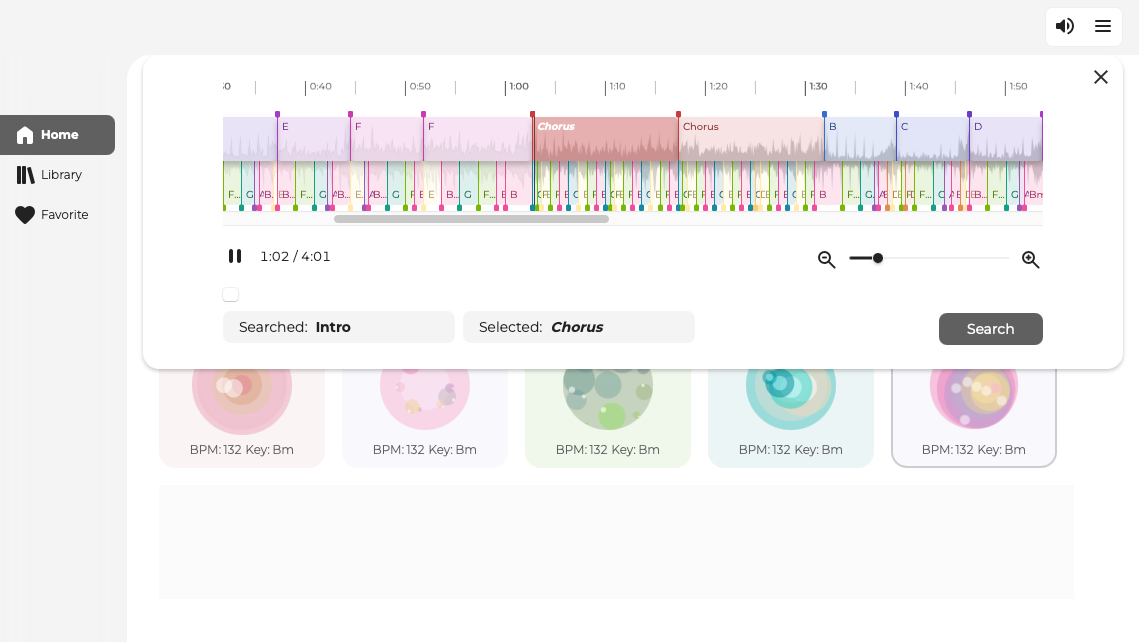Go to Home in the sidebar
The width and height of the screenshot is (1140, 642).
click(58, 135)
